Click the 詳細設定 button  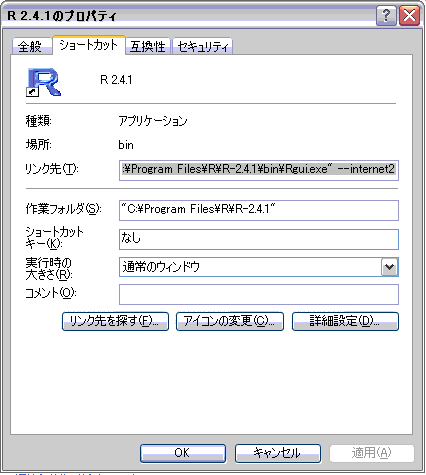coord(345,321)
